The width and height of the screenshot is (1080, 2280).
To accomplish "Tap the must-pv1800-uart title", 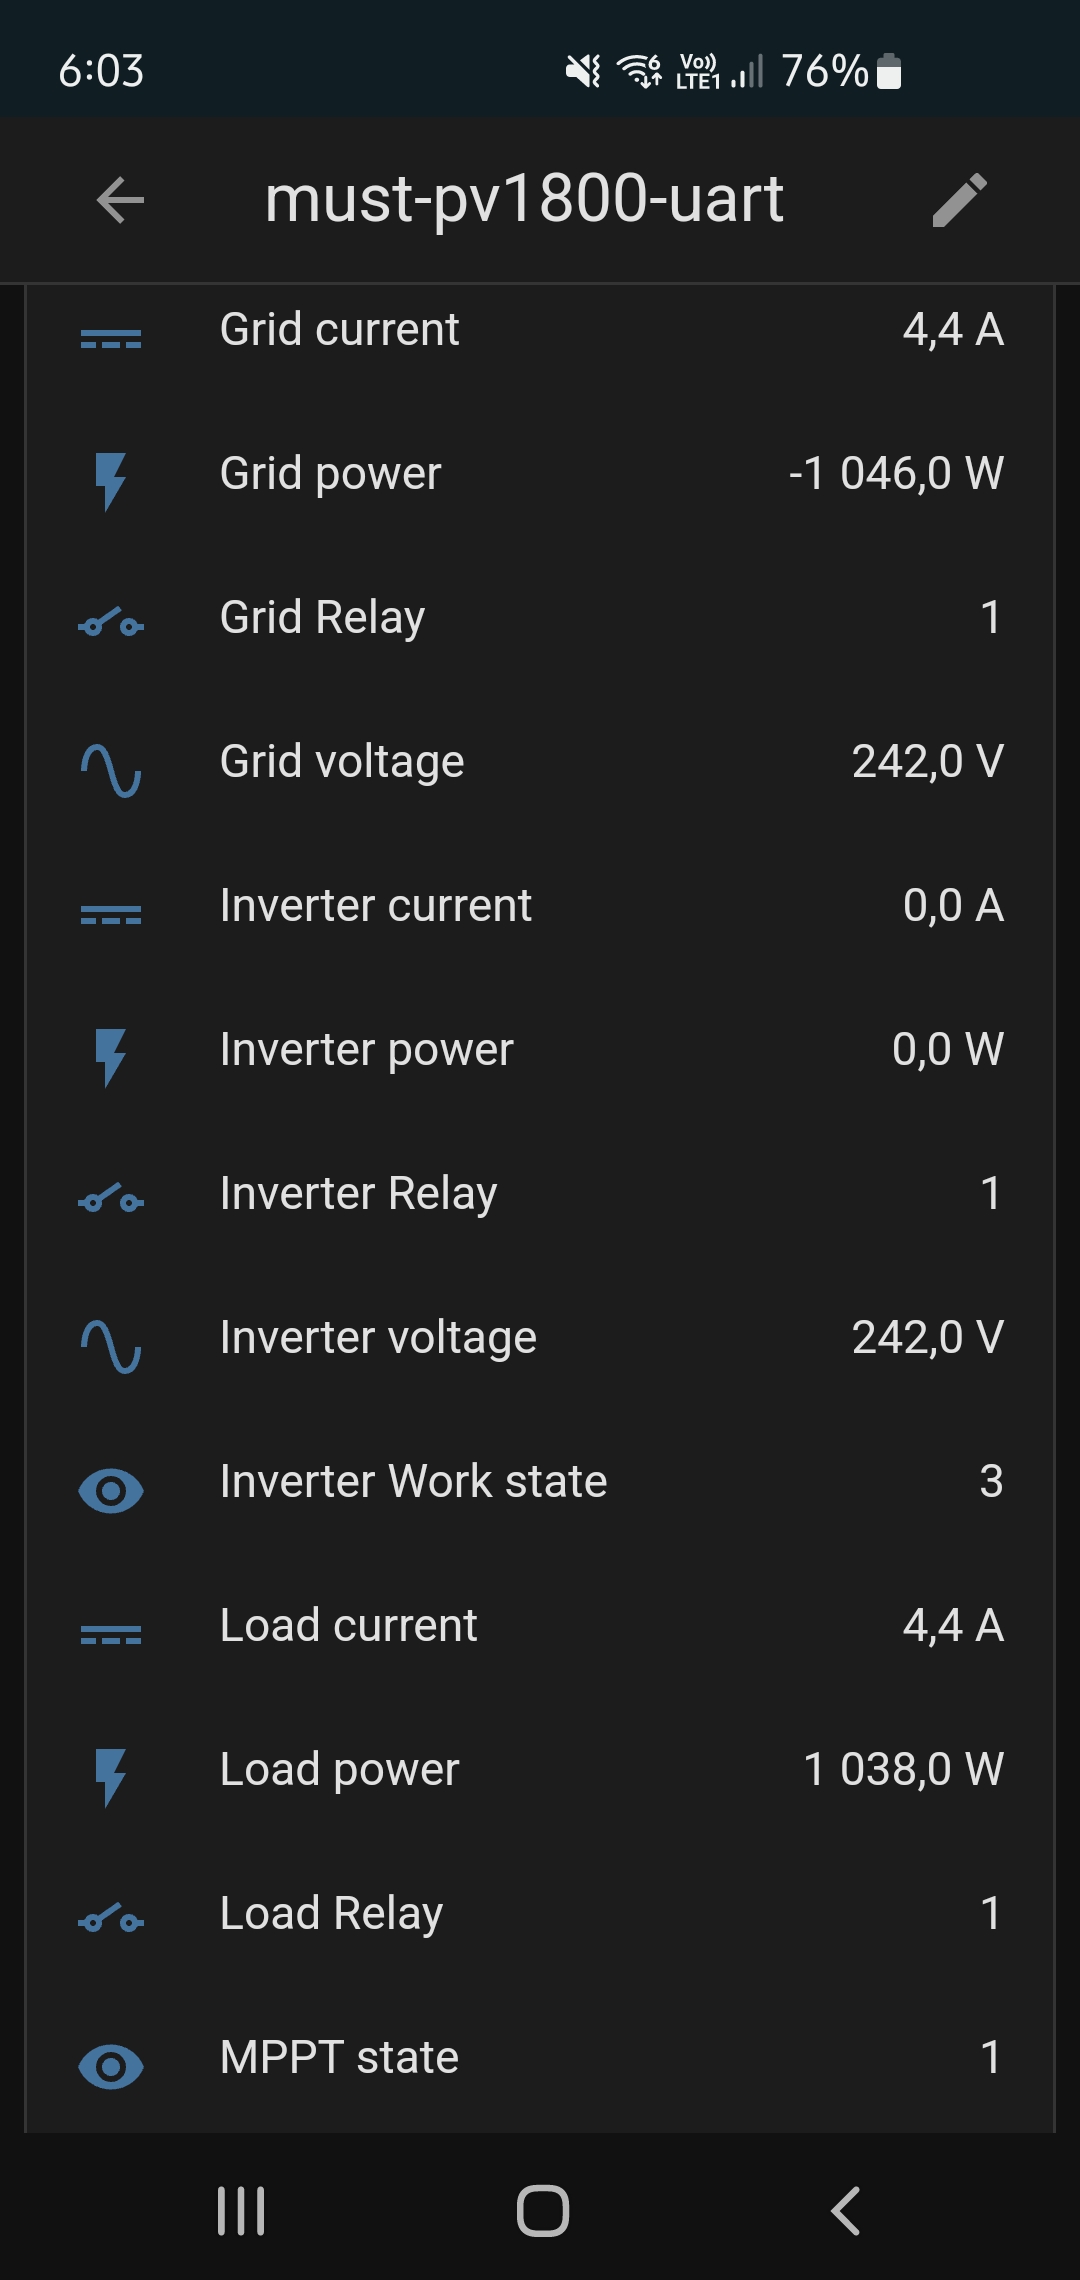I will pos(523,200).
